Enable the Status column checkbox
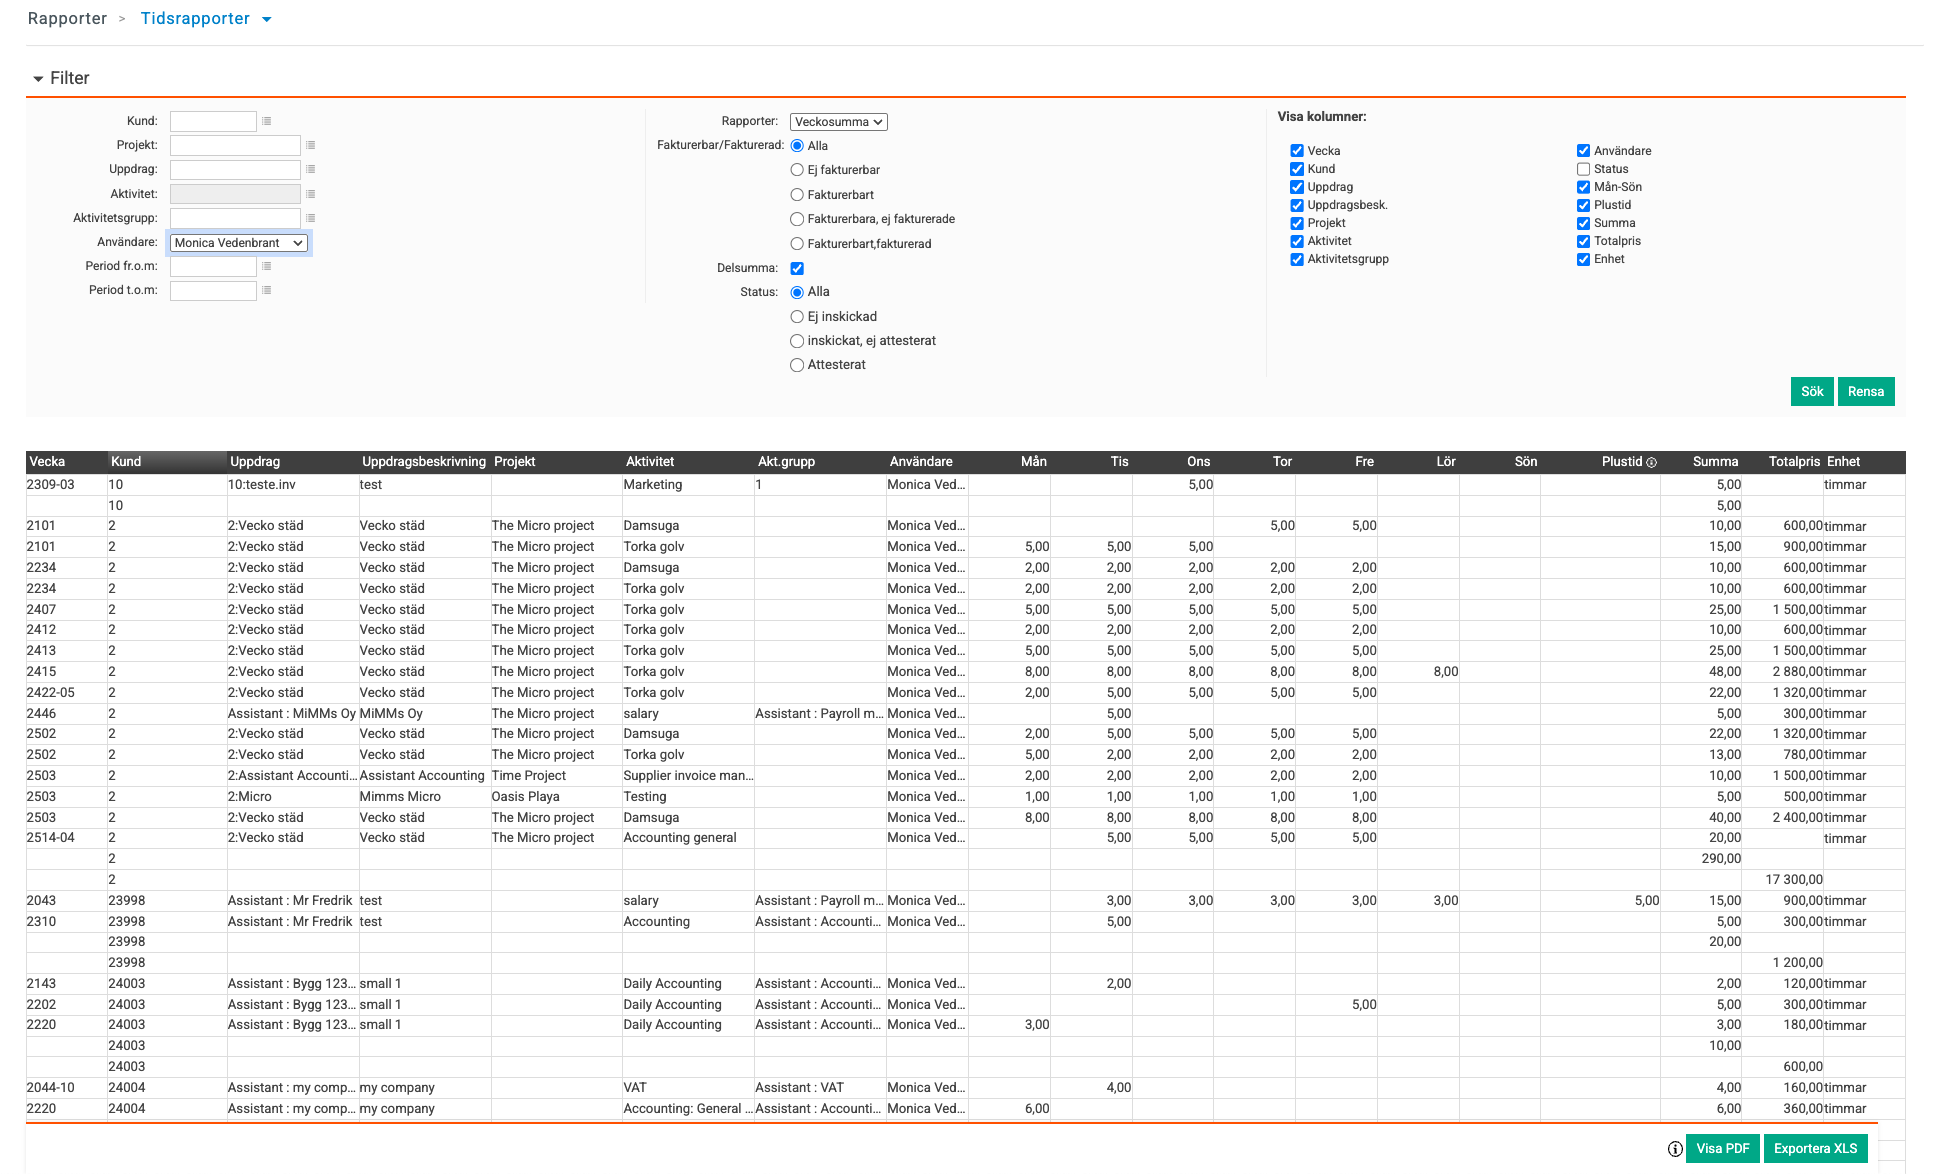 tap(1583, 169)
